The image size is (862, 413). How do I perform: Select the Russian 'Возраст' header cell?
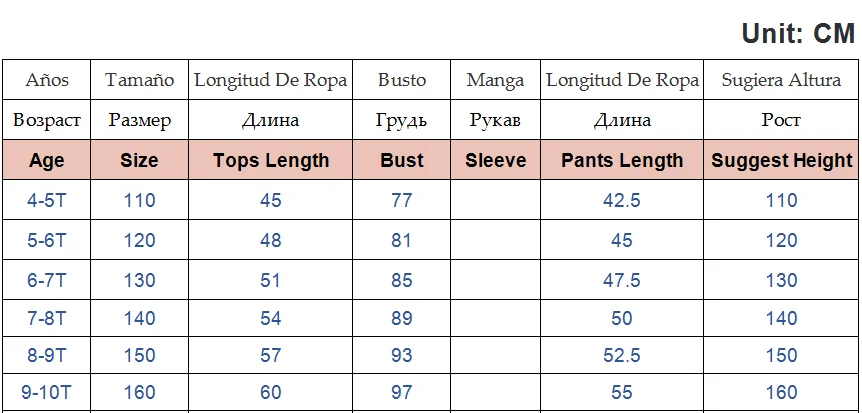coord(47,120)
